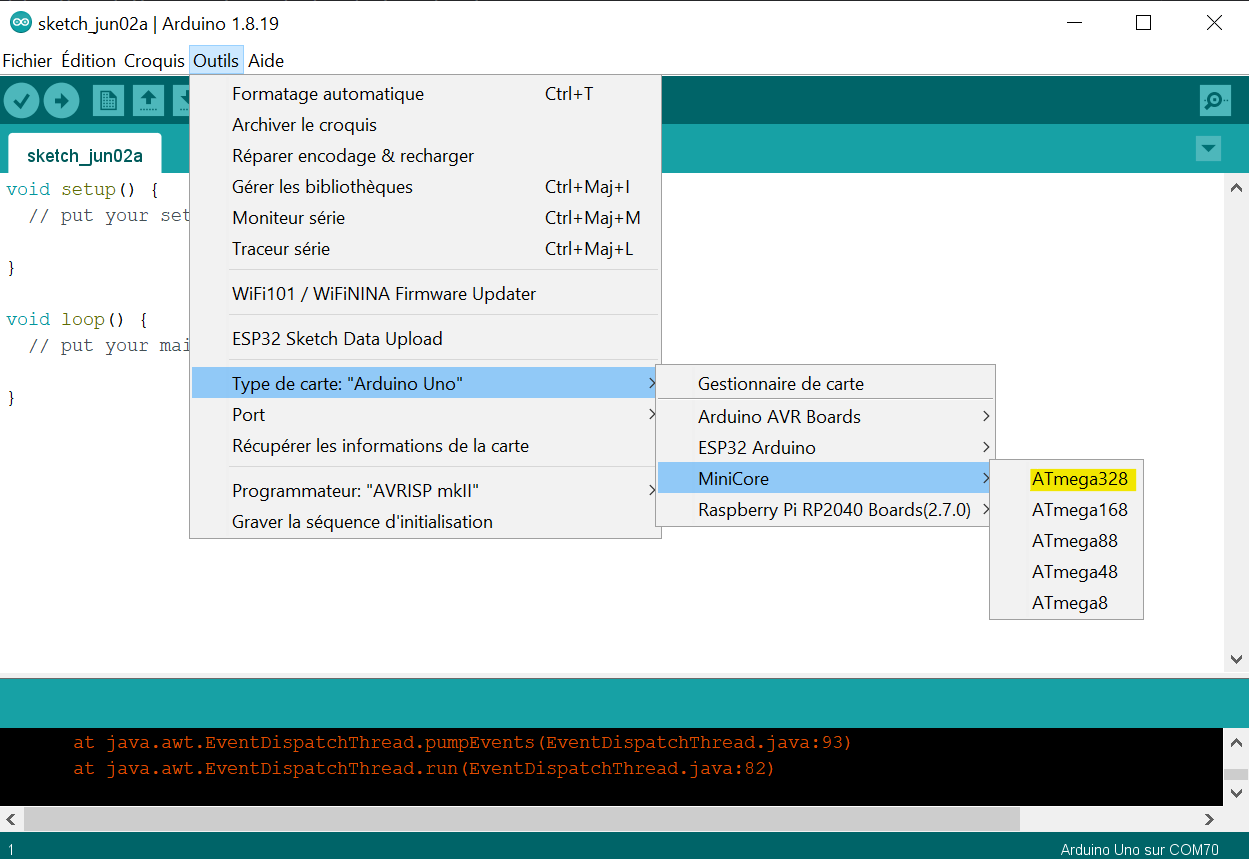Select Réparer encodage & recharger
Image resolution: width=1249 pixels, height=859 pixels.
click(x=425, y=156)
